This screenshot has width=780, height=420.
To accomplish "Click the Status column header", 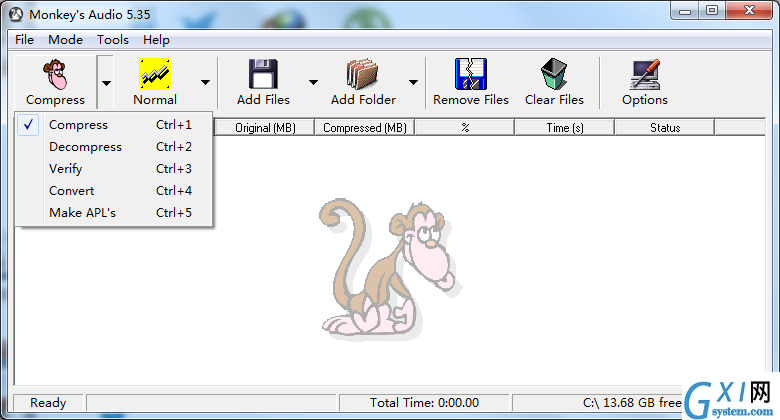I will 665,128.
